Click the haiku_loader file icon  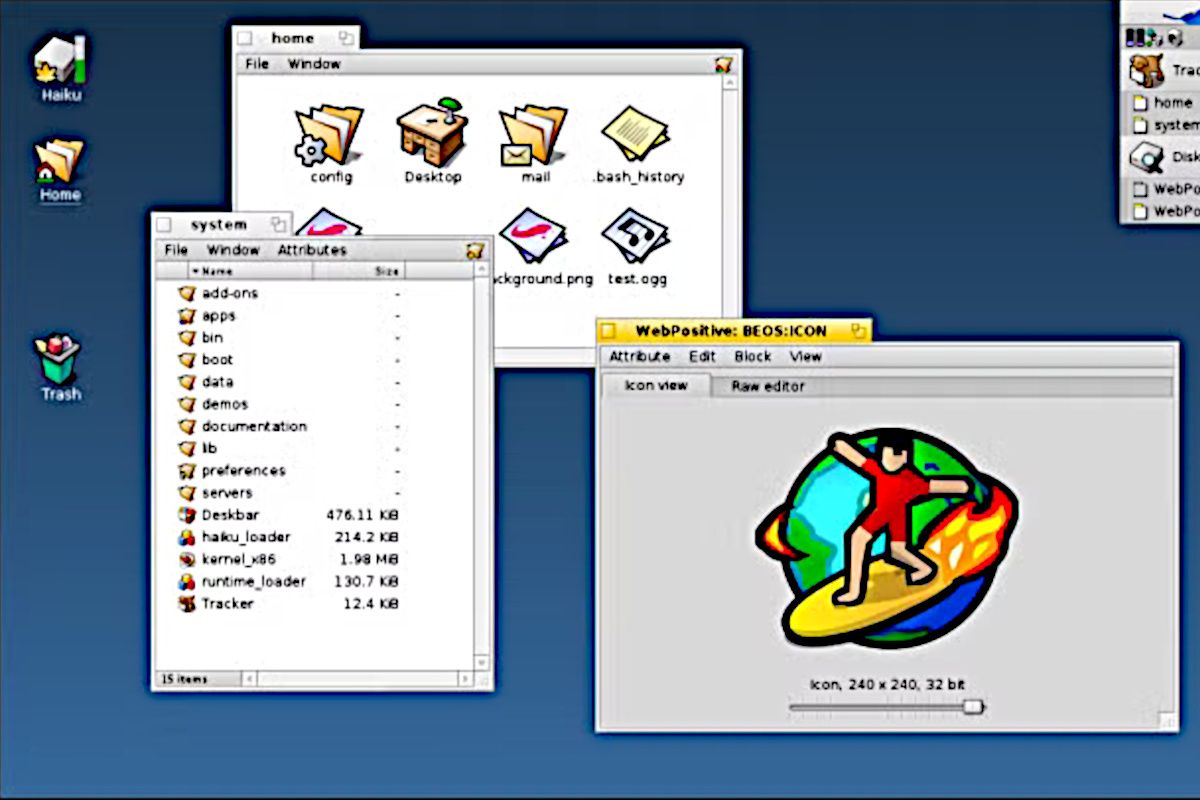pyautogui.click(x=186, y=537)
